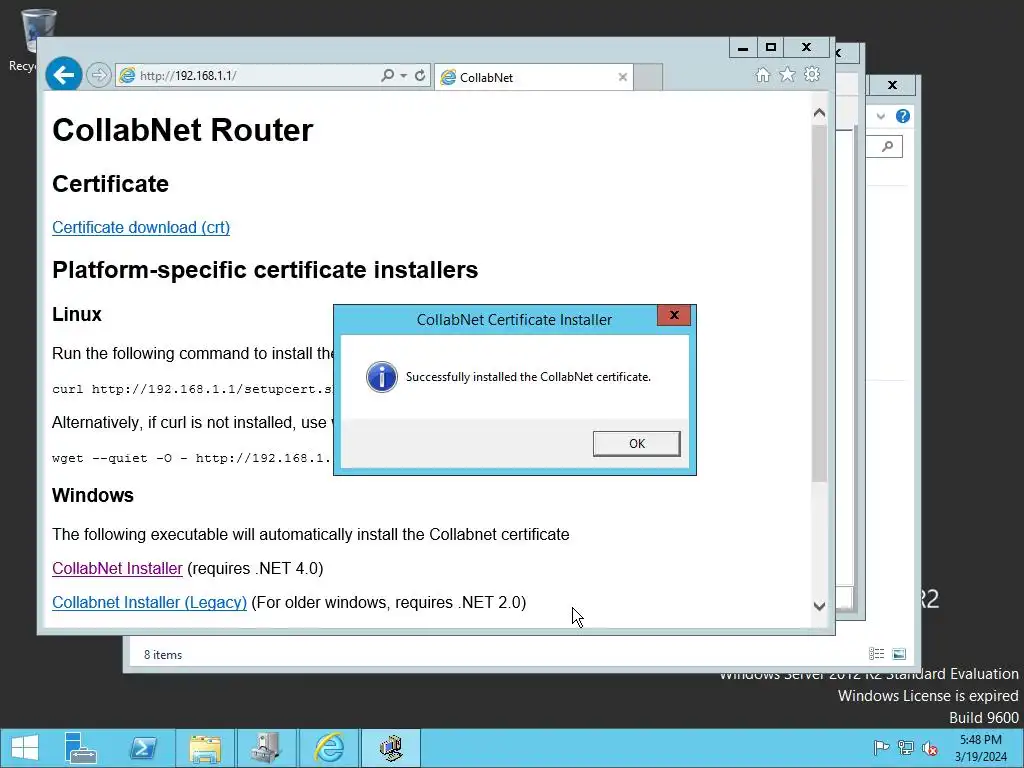Open a new blank tab

click(648, 77)
